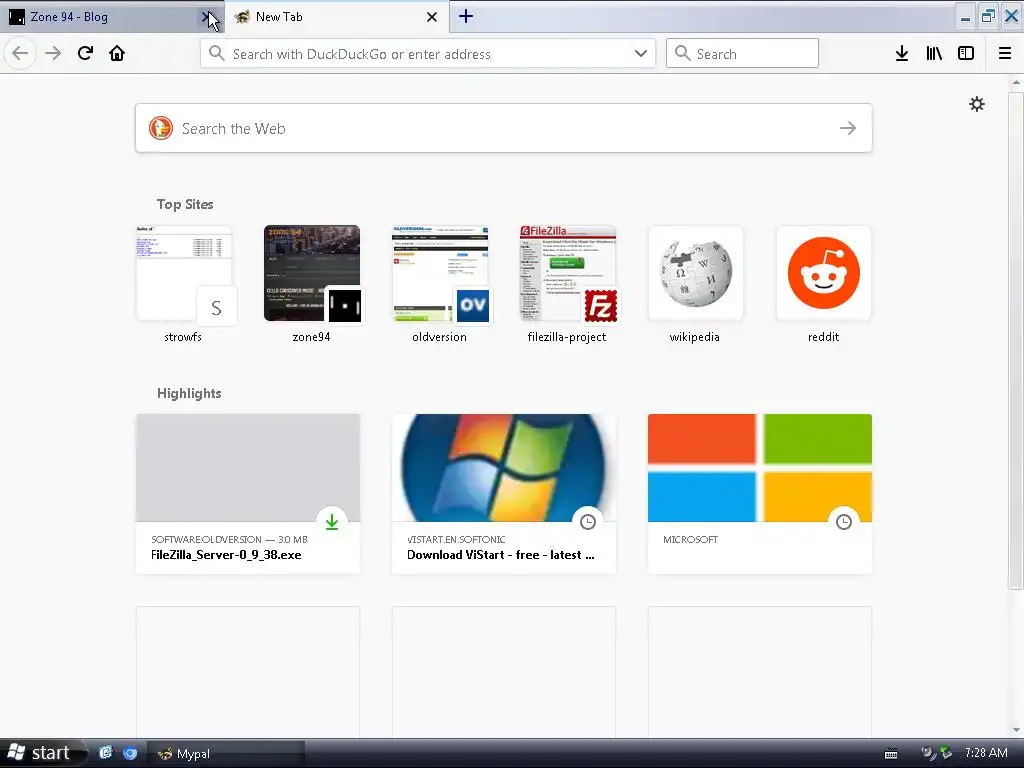1024x768 pixels.
Task: Click the FileZilla Fz favicon overlay
Action: pos(600,305)
